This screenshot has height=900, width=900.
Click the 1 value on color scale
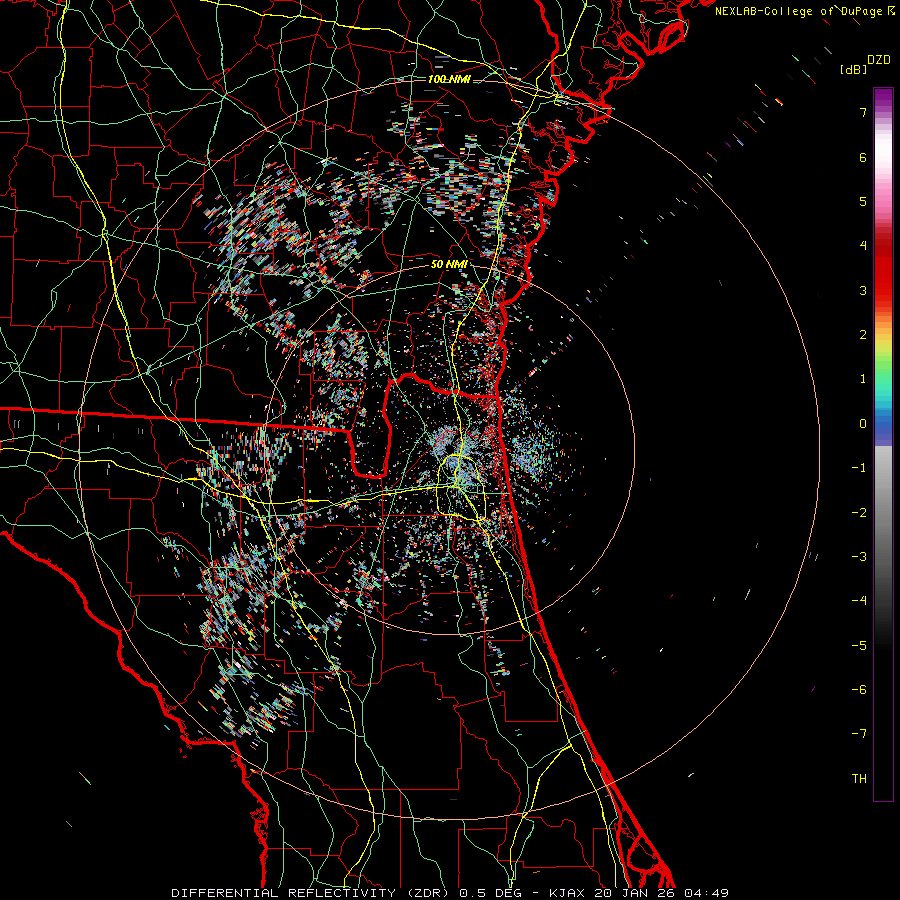(x=863, y=379)
